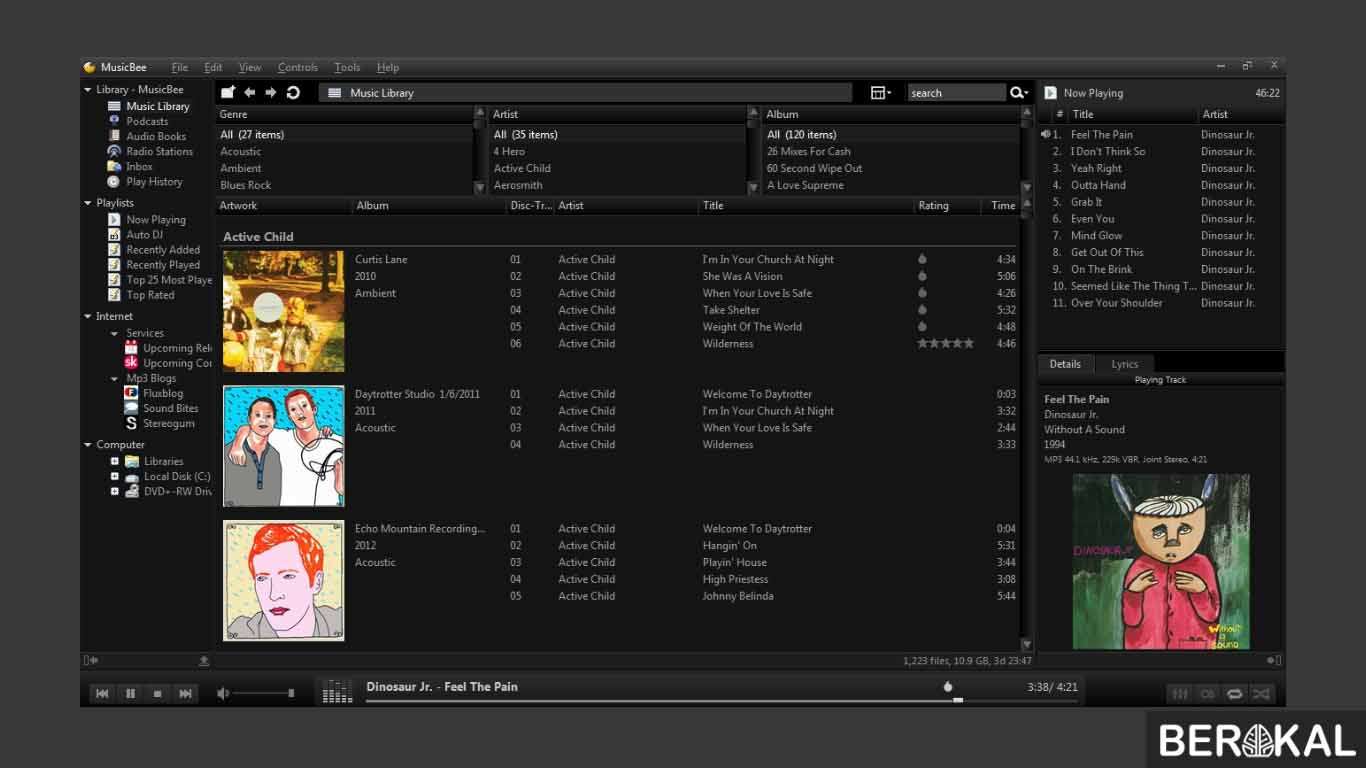Viewport: 1366px width, 768px height.
Task: Open Upcoming Concerts songkick service
Action: point(177,363)
